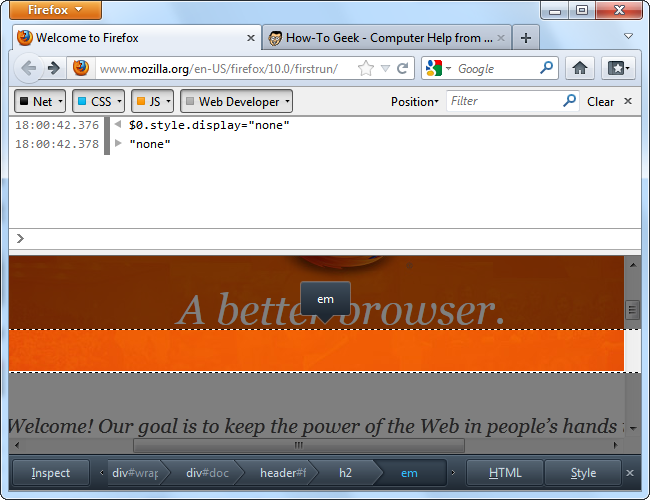Open the URL history dropdown arrow
This screenshot has width=650, height=500.
(386, 68)
